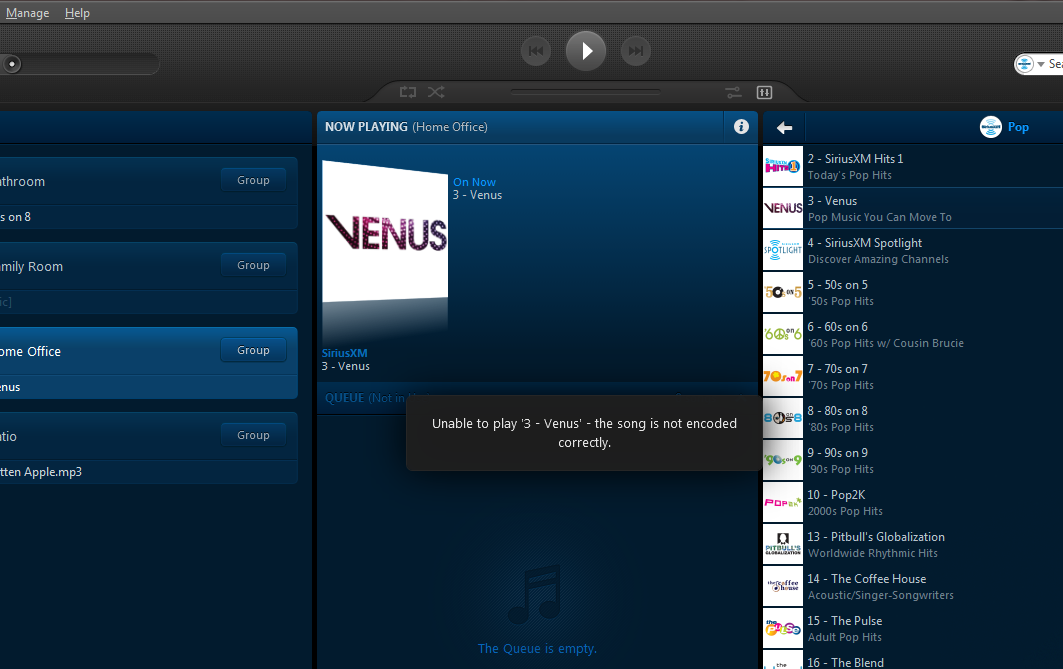Open the equalizer settings icon
Screen dimensions: 1063x669
(x=764, y=92)
